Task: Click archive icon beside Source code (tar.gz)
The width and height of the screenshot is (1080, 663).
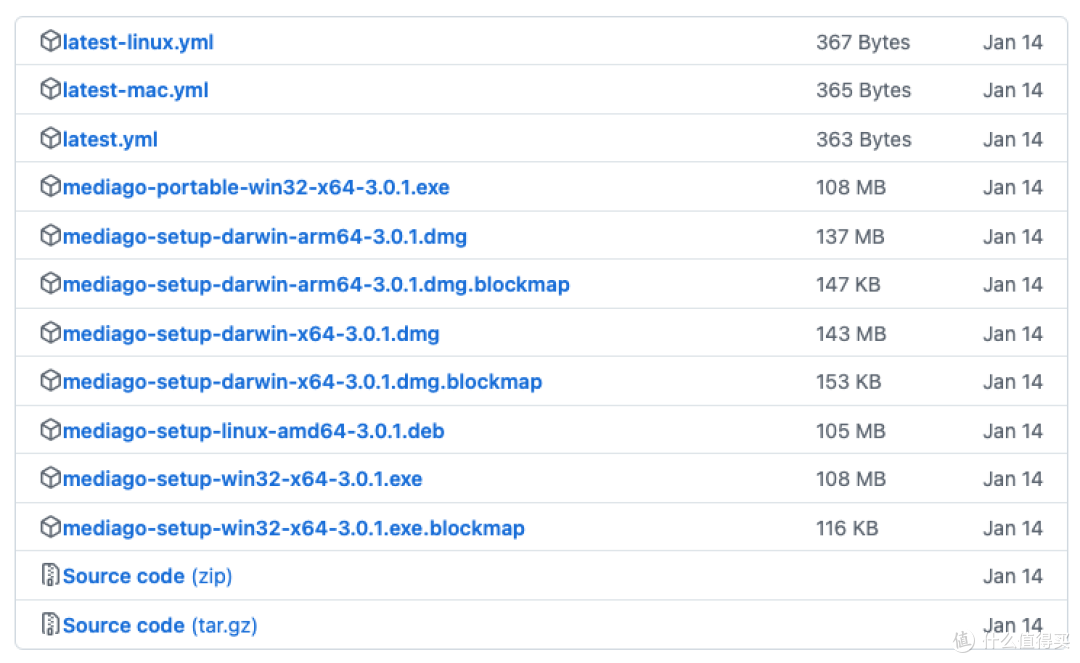Action: (x=50, y=624)
